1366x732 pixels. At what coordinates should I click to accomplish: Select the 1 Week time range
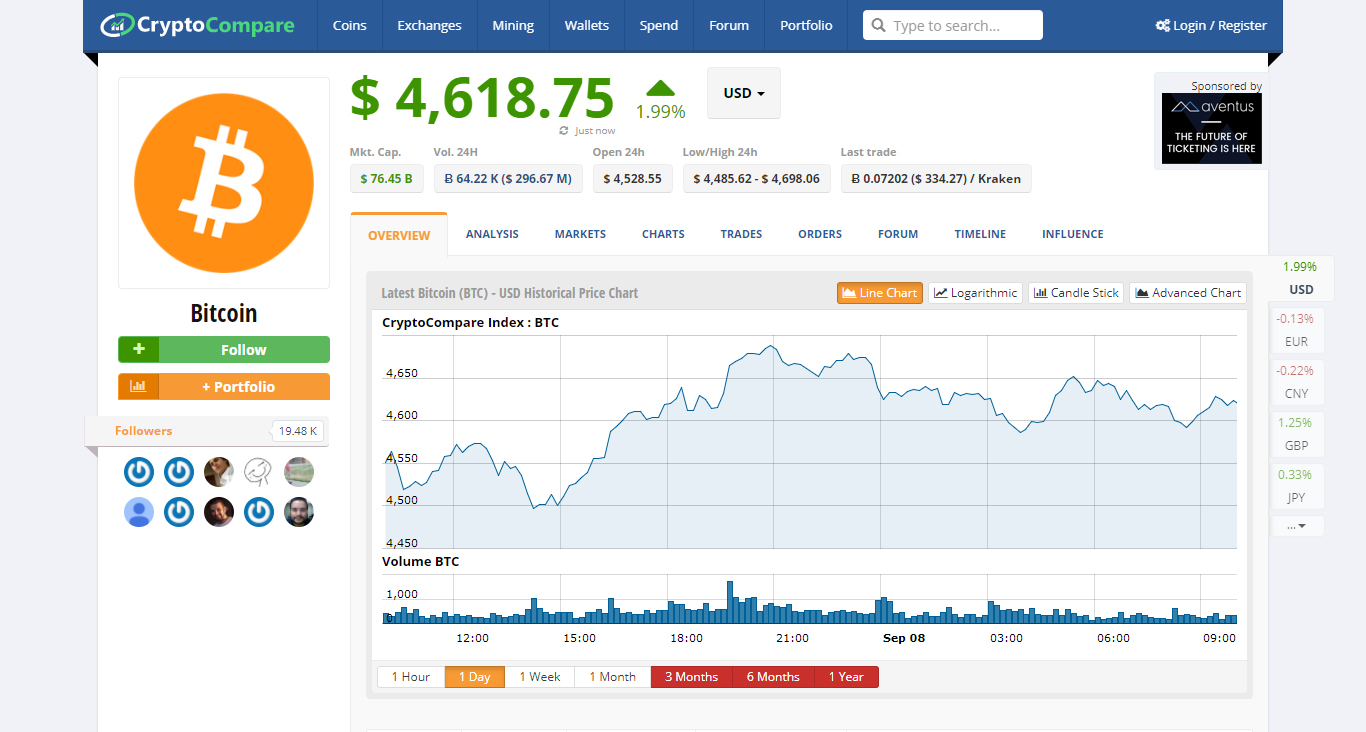540,677
